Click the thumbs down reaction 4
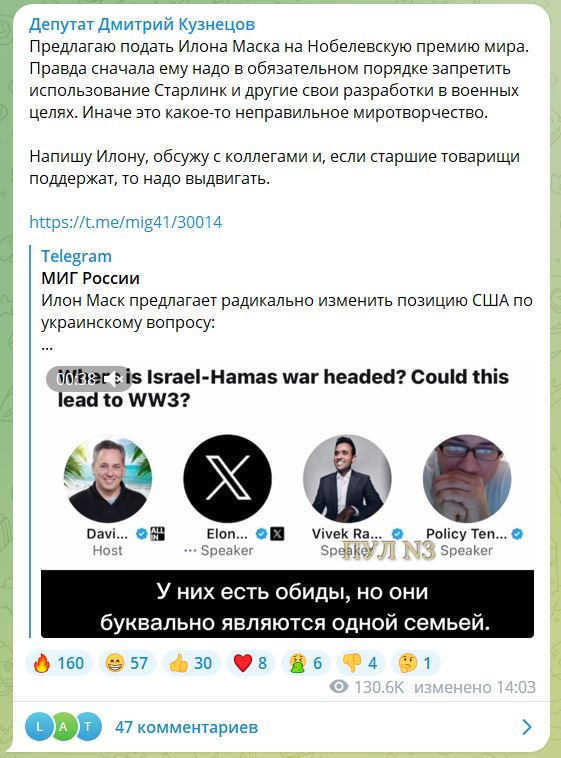This screenshot has width=561, height=758. click(x=360, y=663)
